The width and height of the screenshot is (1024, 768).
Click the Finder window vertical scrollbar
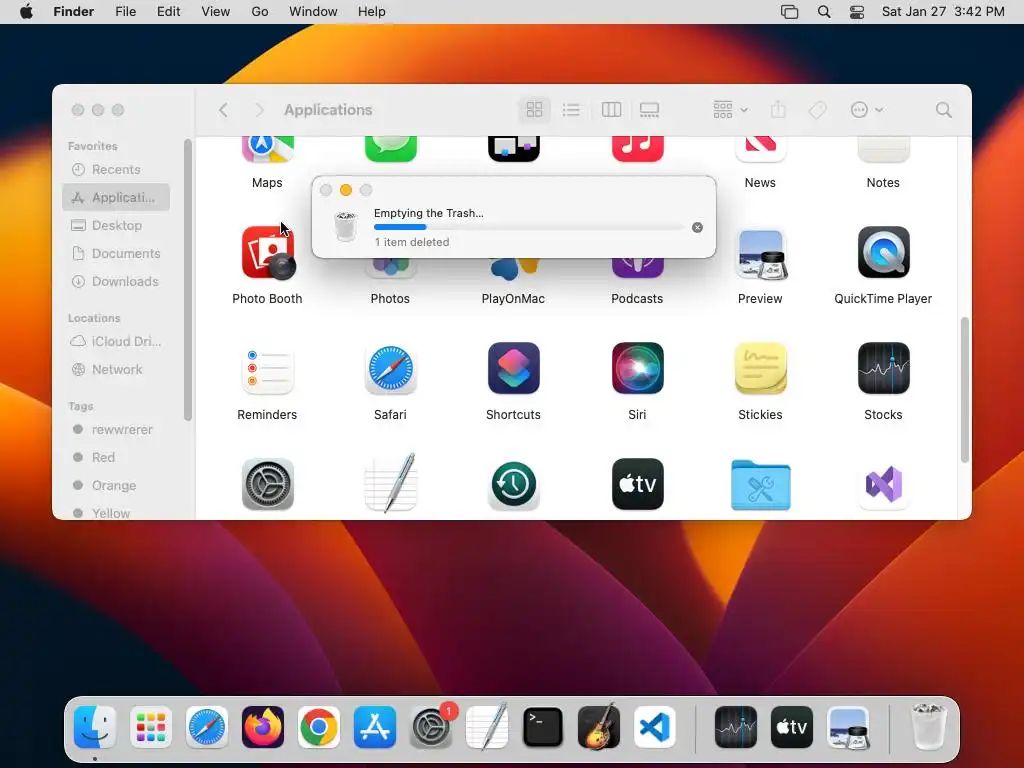965,390
